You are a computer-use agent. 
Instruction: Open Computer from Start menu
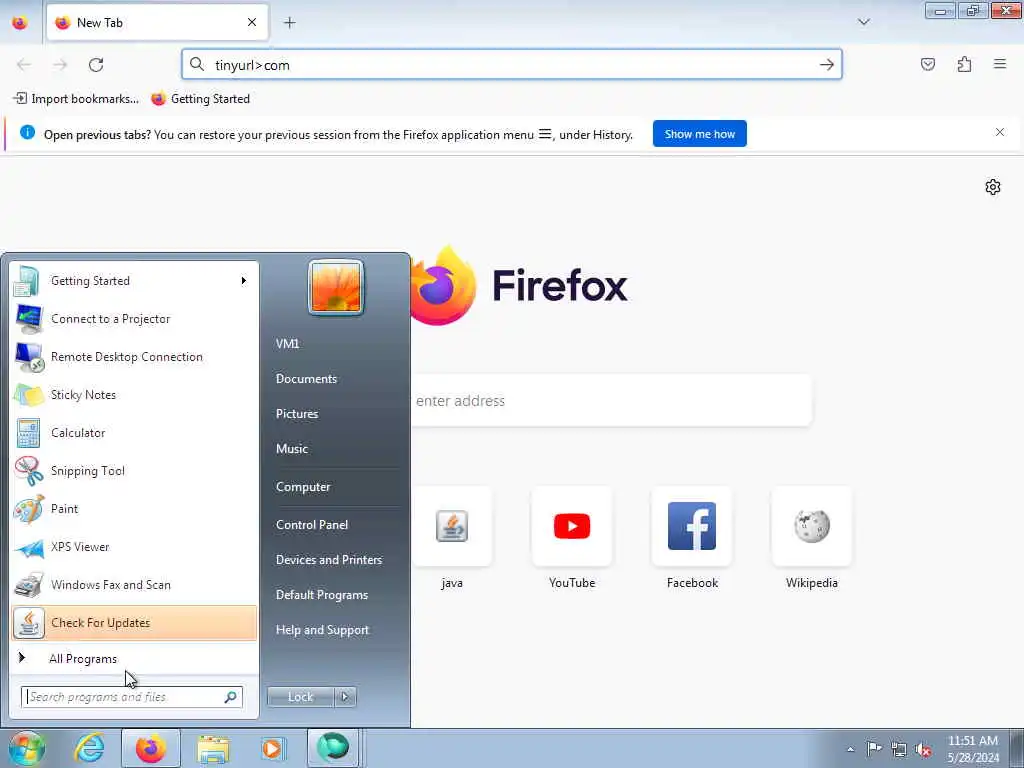click(x=303, y=487)
